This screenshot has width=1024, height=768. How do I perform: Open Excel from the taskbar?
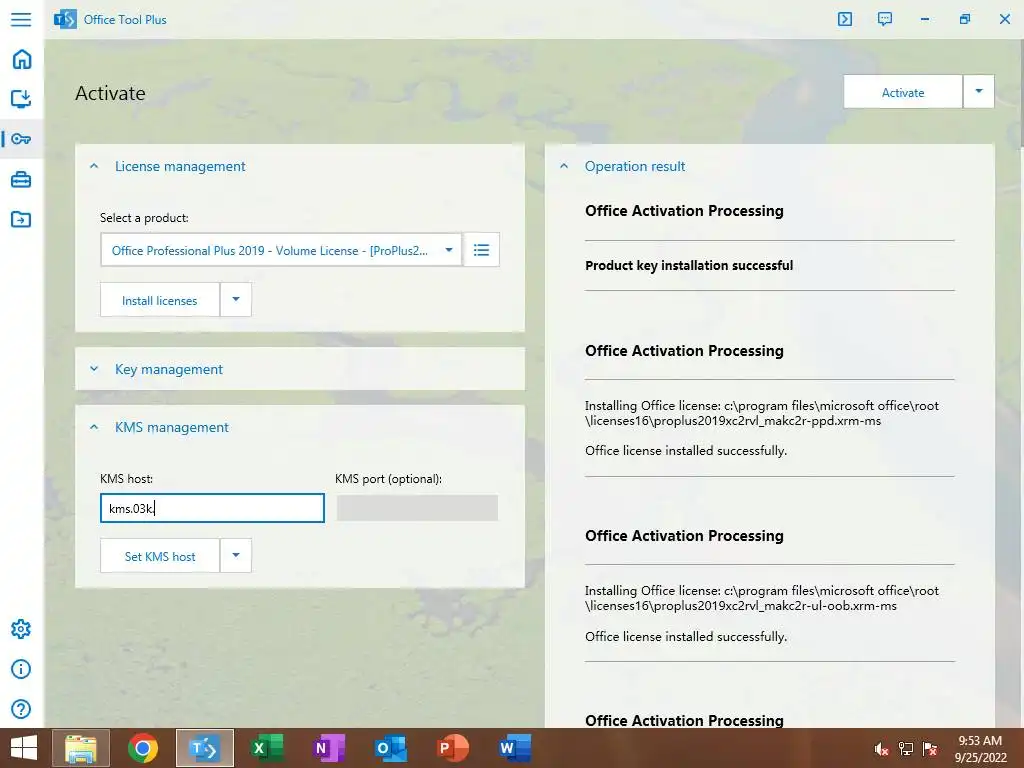[x=267, y=748]
